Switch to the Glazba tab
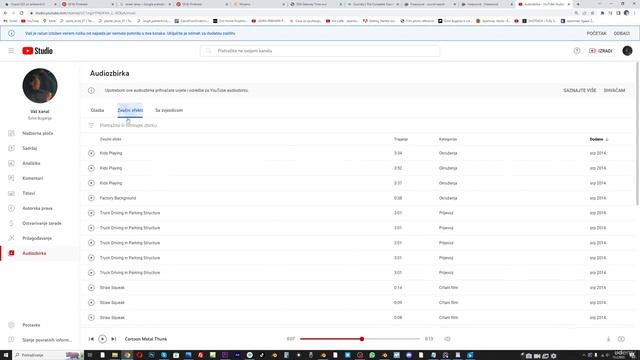Image resolution: width=640 pixels, height=360 pixels. point(97,110)
